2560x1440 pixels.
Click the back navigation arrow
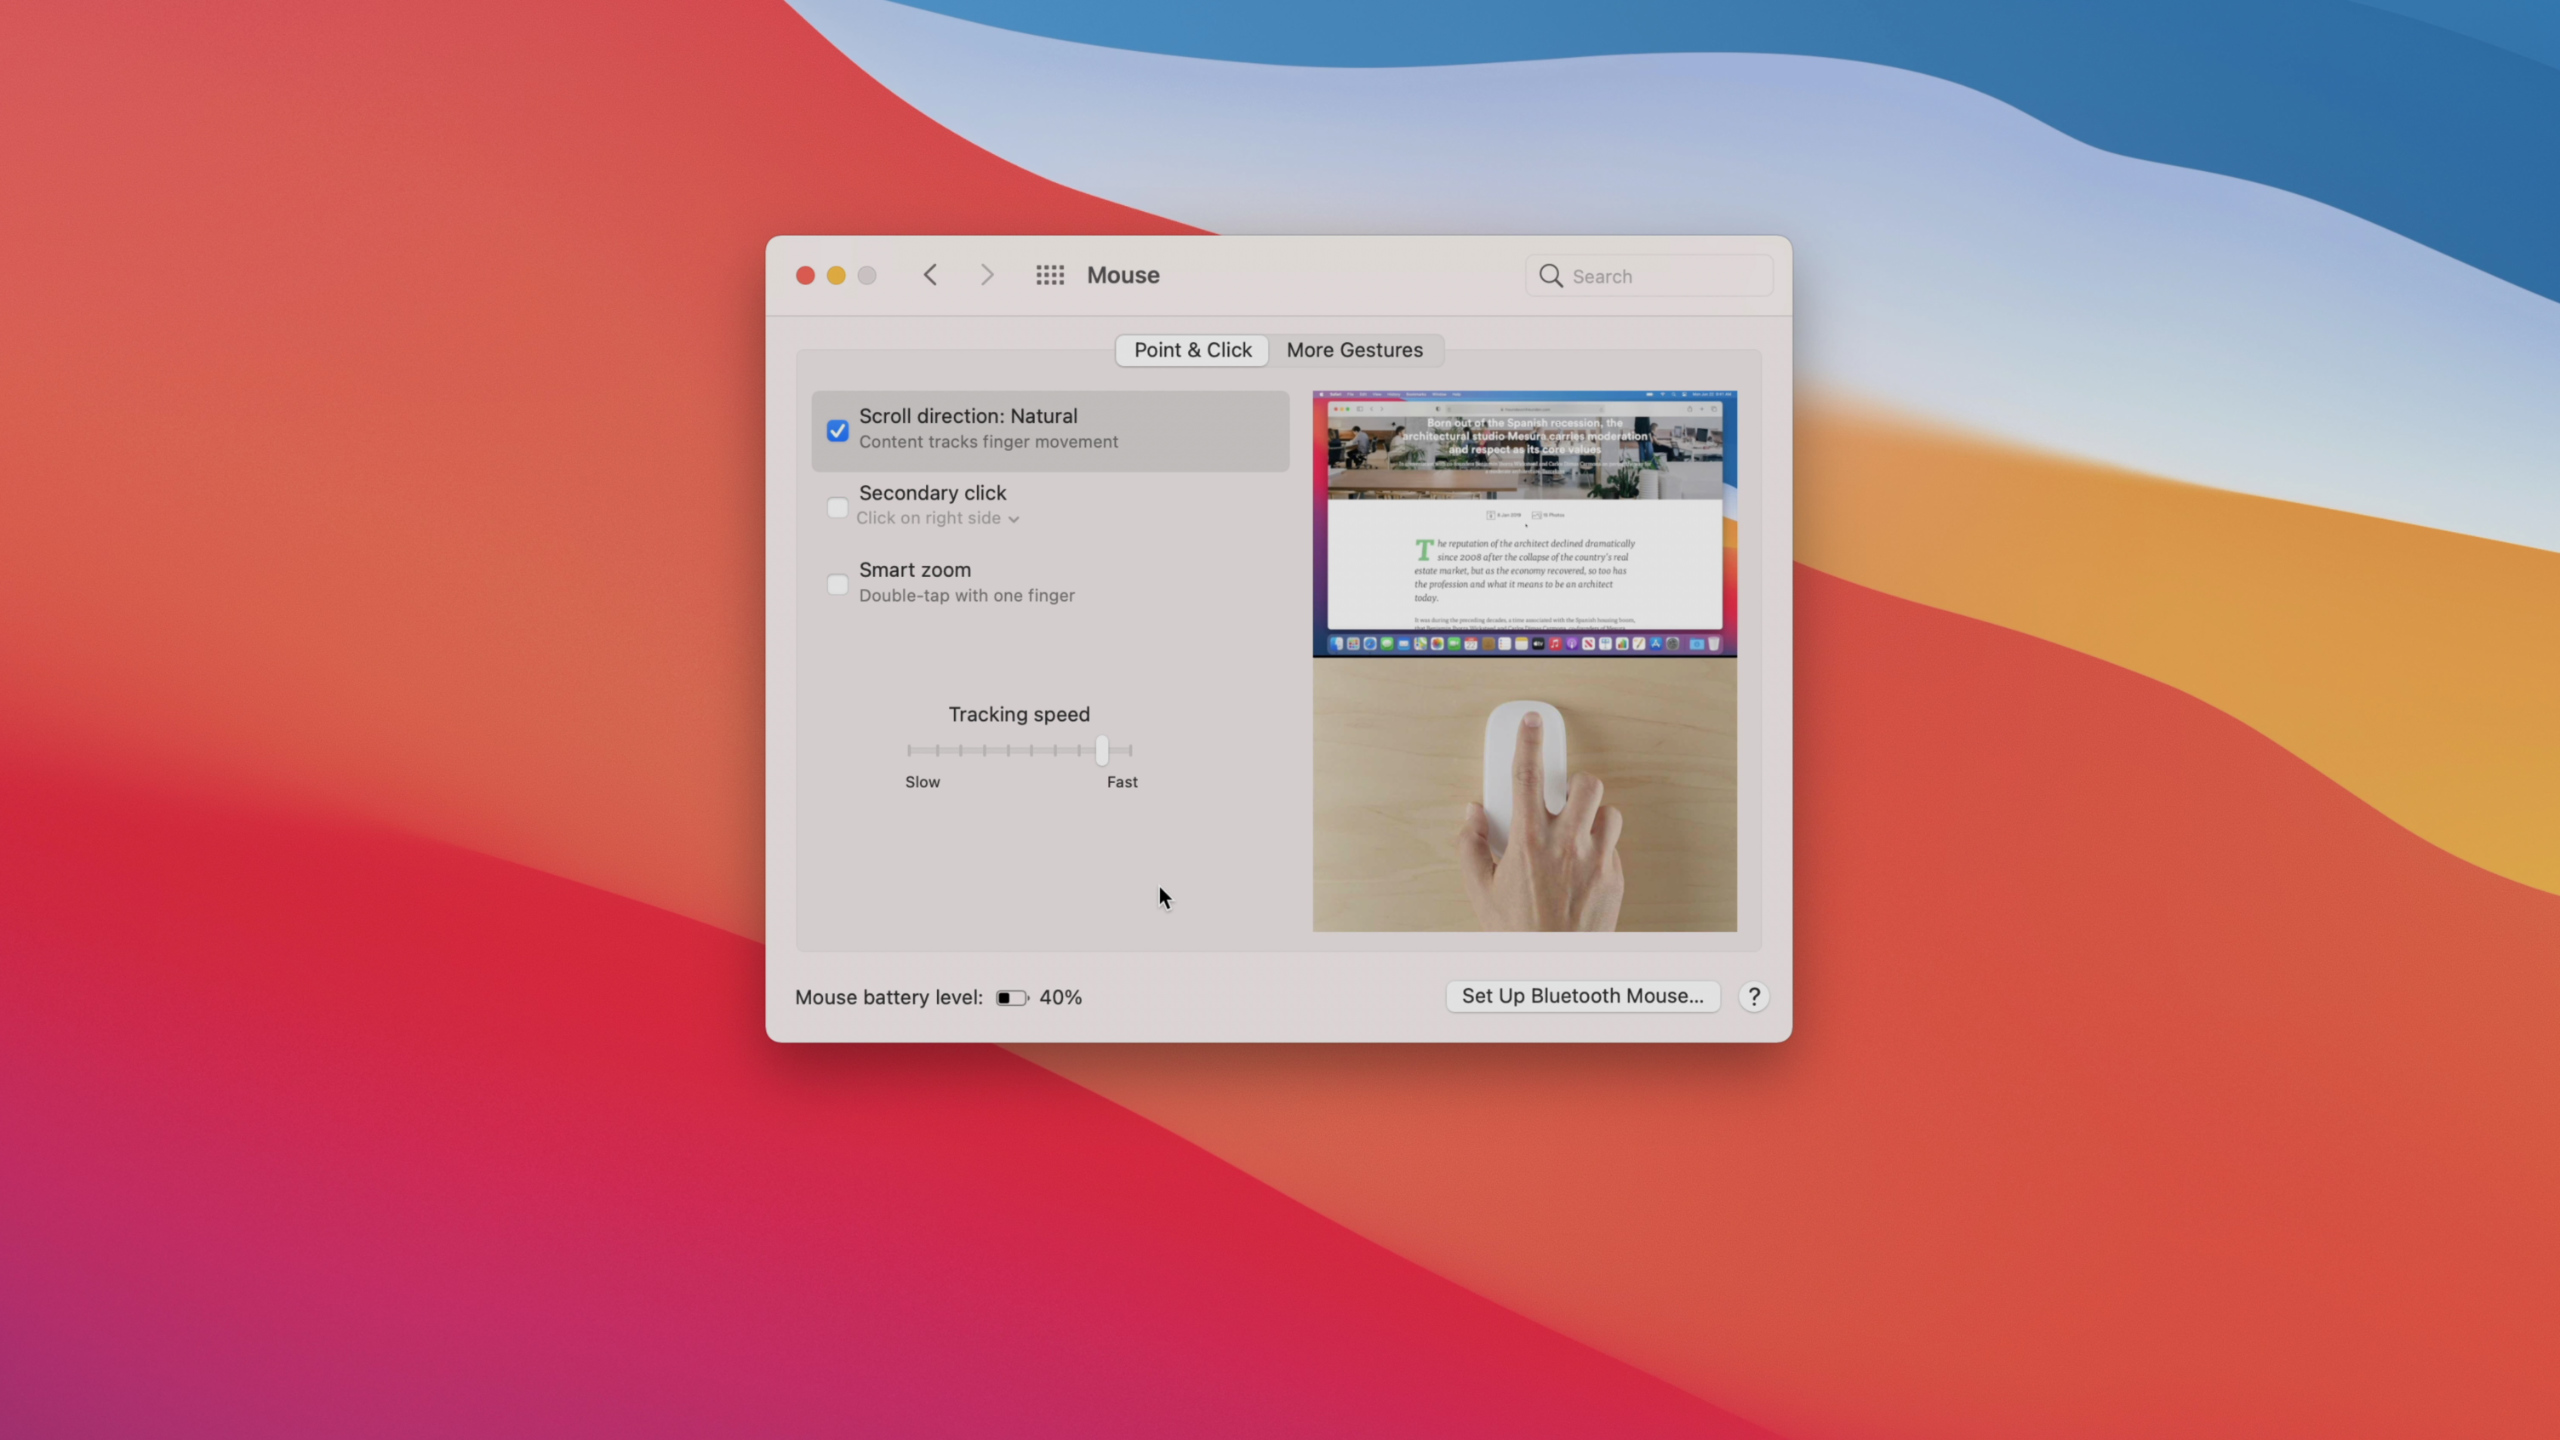(929, 274)
